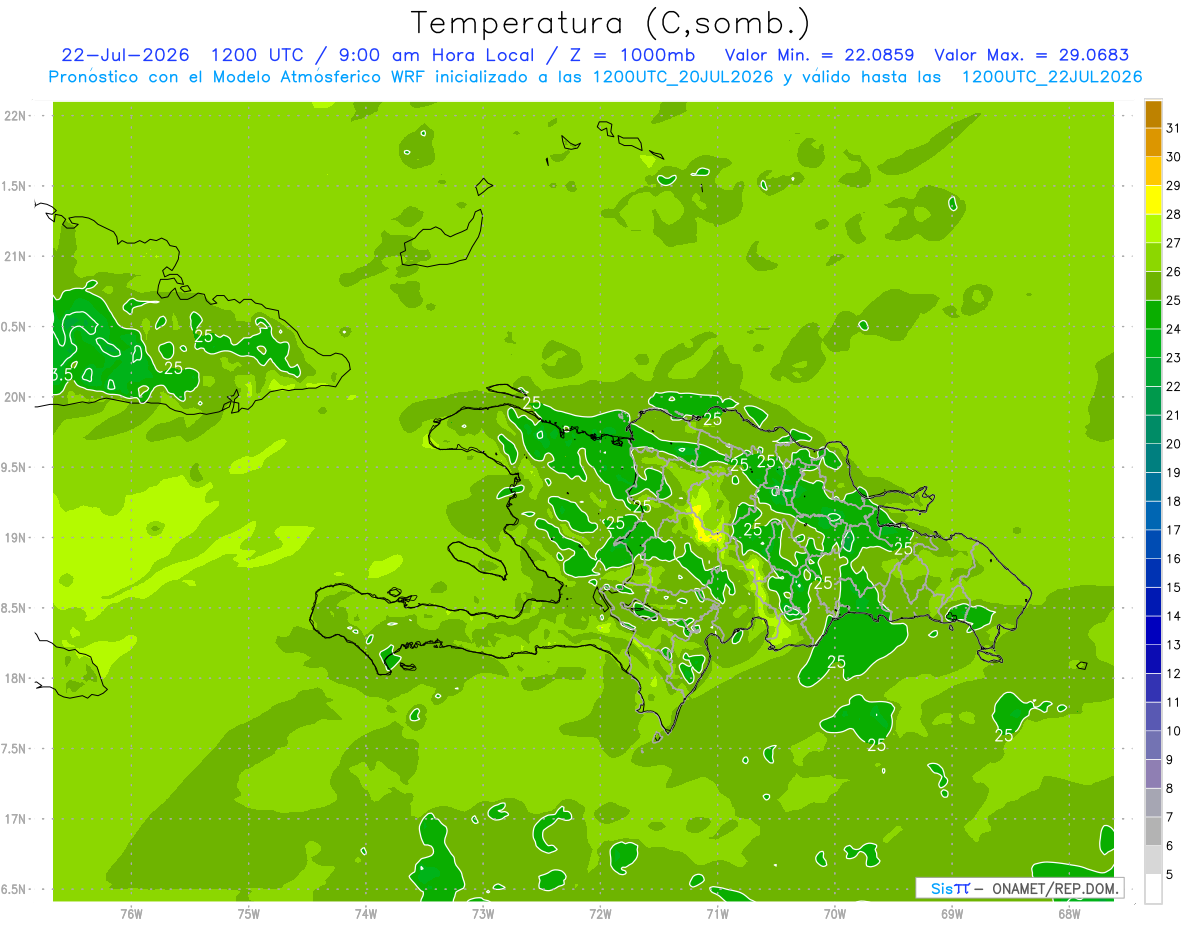Viewport: 1200px width, 927px height.
Task: Click the "8.5N" latitude axis label
Action: (x=15, y=608)
